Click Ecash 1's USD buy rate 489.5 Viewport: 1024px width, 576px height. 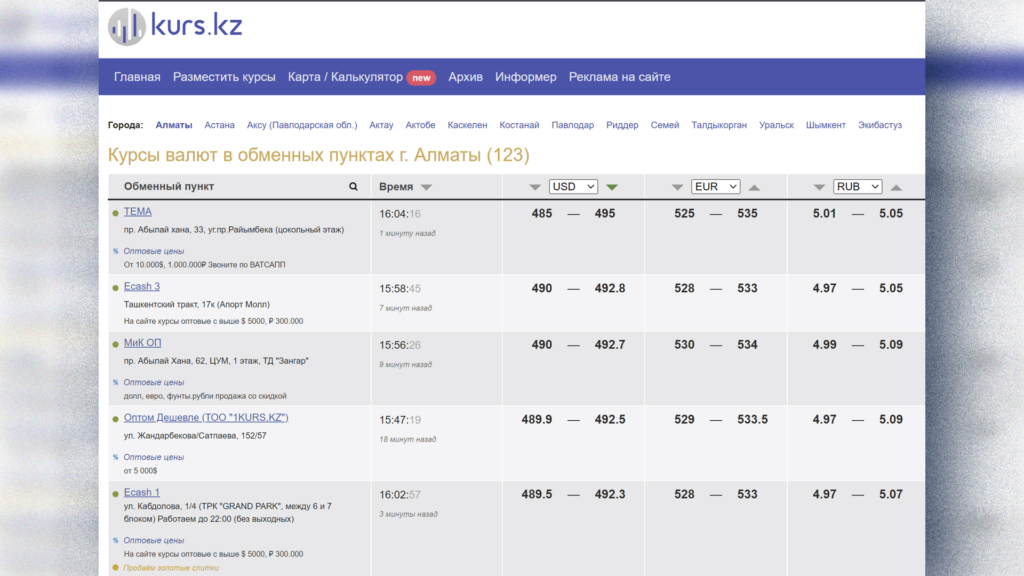pos(537,494)
